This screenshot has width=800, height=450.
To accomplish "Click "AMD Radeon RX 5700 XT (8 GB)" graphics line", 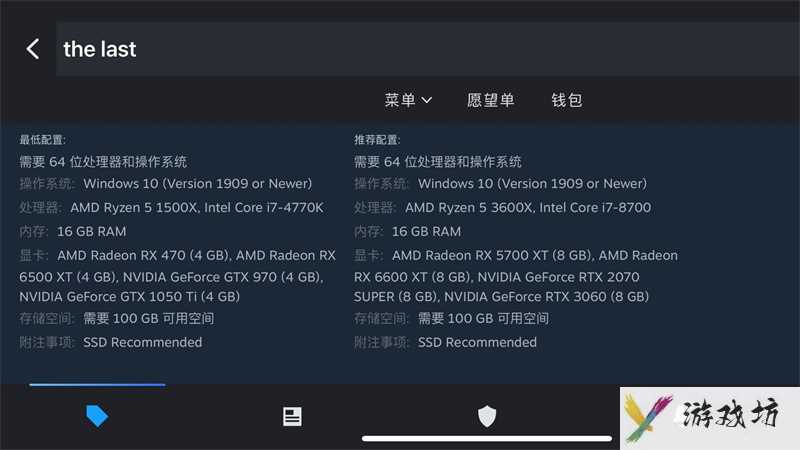I will coord(535,255).
